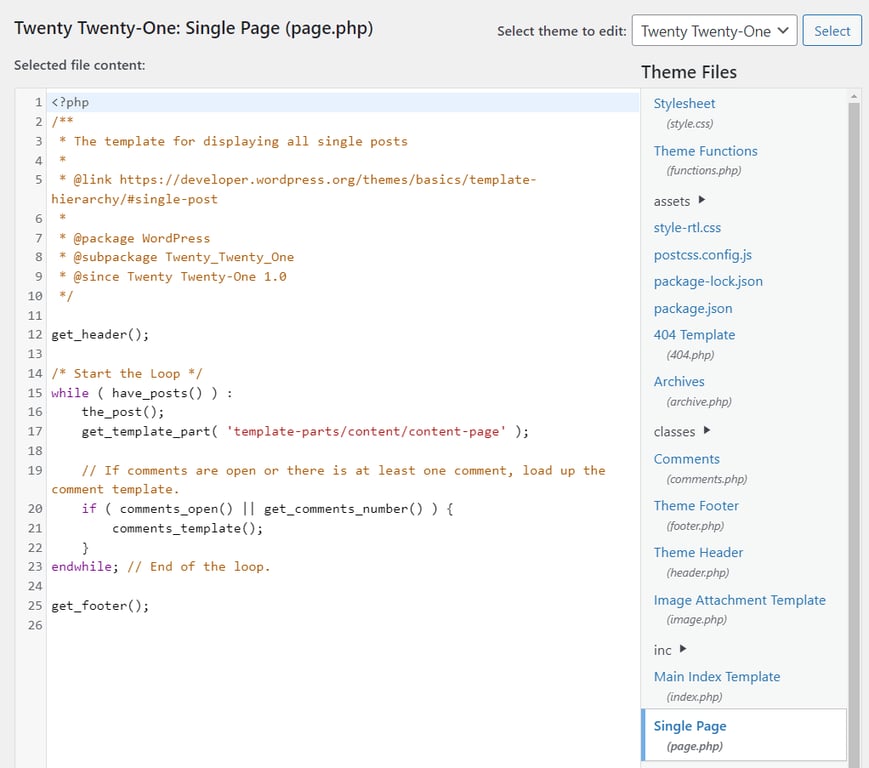
Task: Open the package-lock.json file
Action: 706,281
